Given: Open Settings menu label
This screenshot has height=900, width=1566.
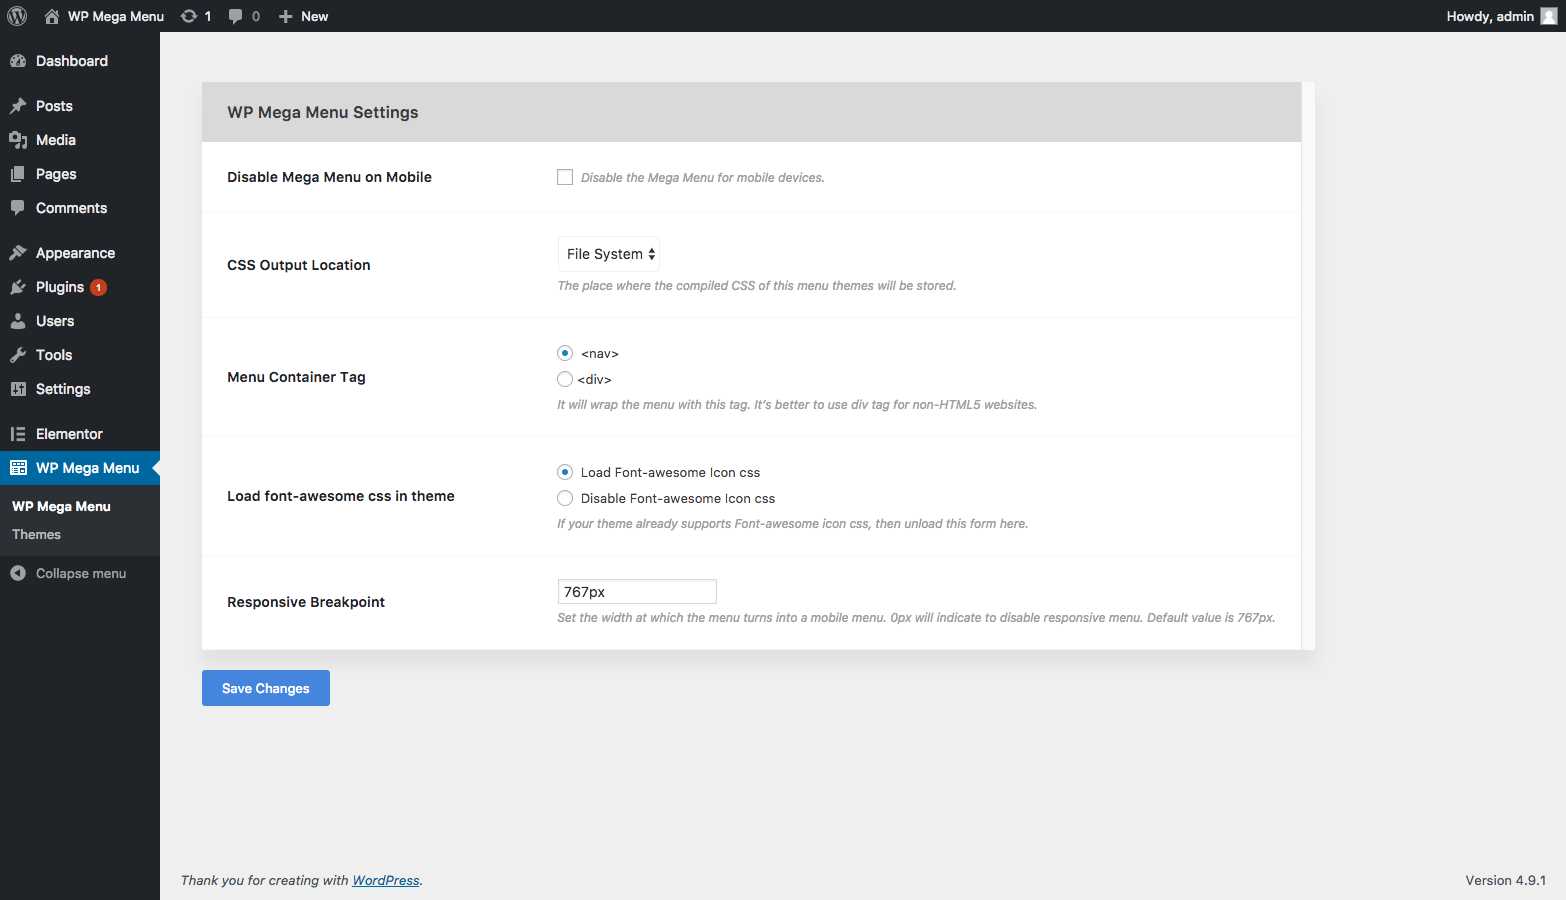Looking at the screenshot, I should click(63, 389).
